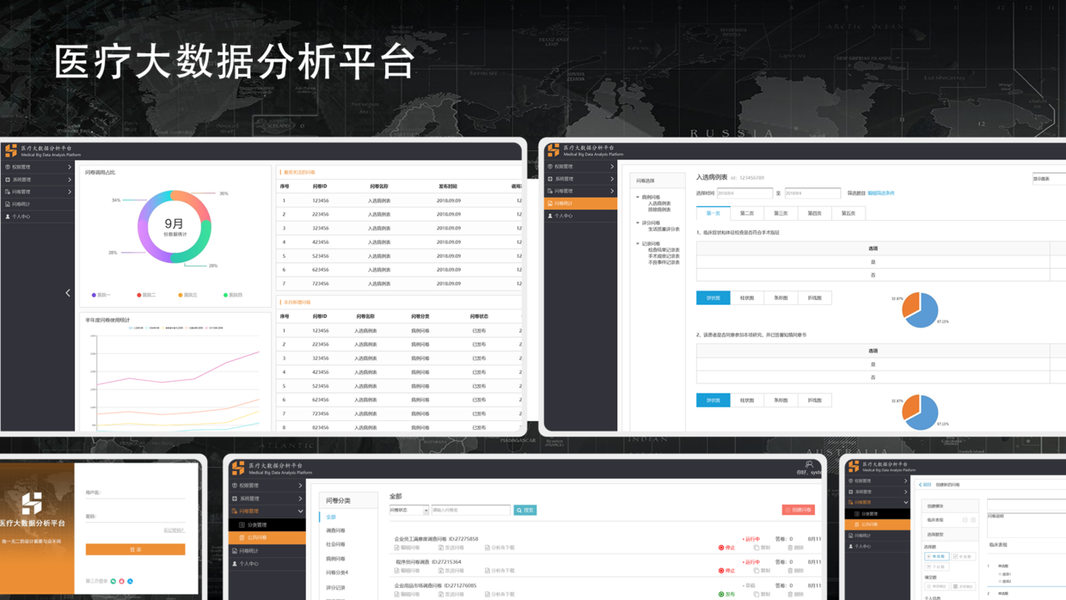
Task: Click the logo in the 入选病例表 statistics window
Action: tap(553, 149)
